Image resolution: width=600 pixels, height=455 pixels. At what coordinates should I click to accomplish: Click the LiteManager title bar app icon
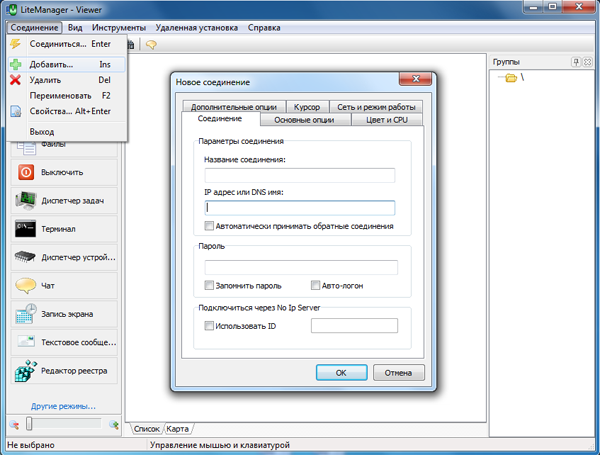point(12,10)
